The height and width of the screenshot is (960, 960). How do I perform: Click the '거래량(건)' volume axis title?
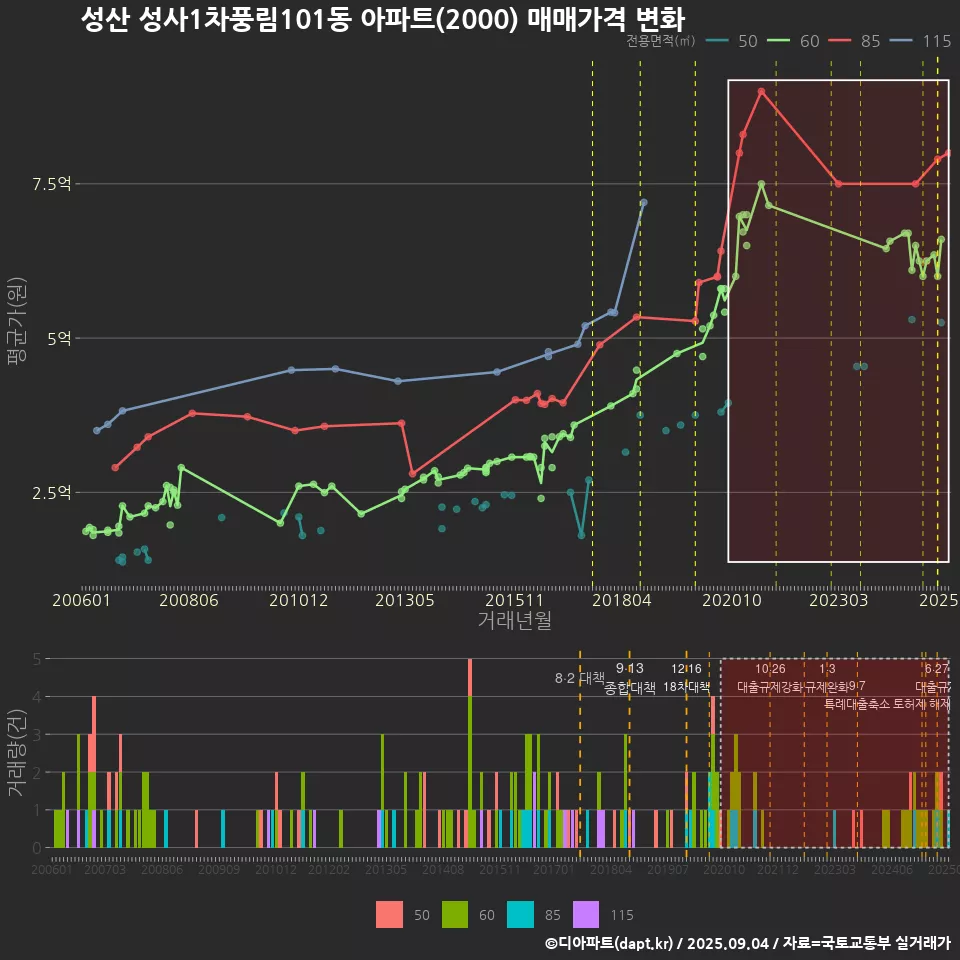tap(16, 753)
